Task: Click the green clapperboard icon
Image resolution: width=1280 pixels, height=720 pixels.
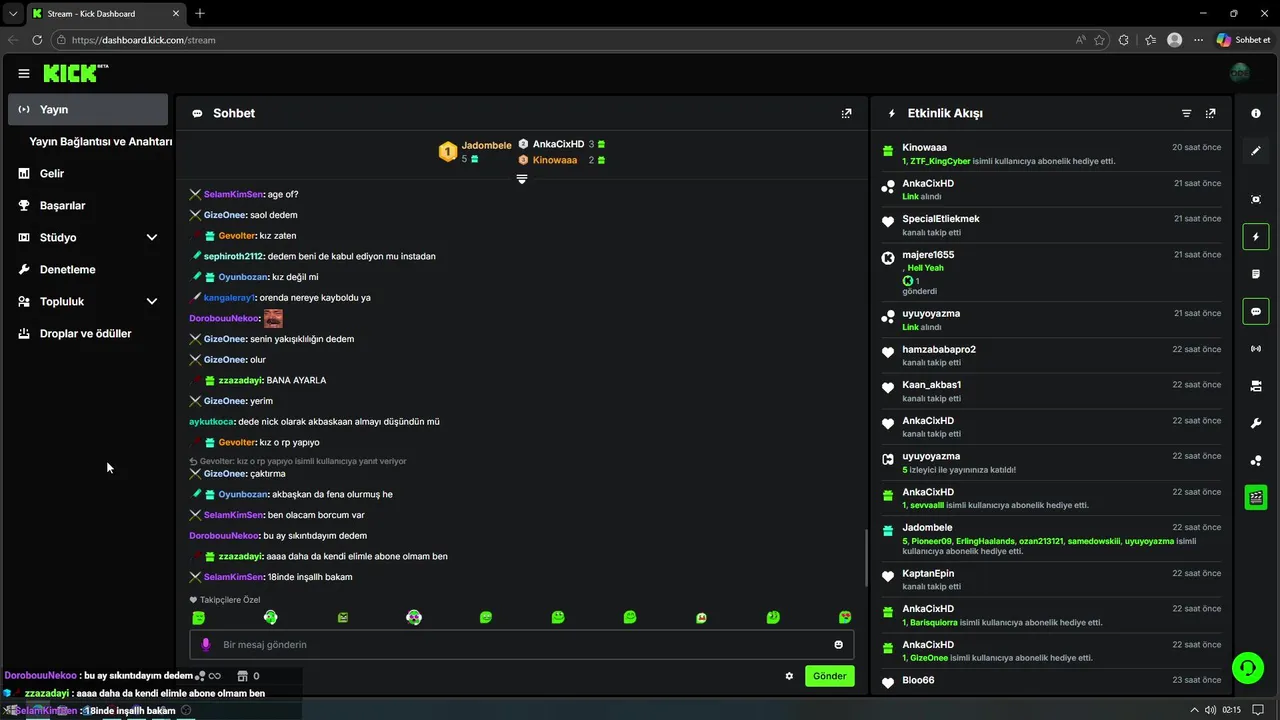Action: (x=1256, y=497)
